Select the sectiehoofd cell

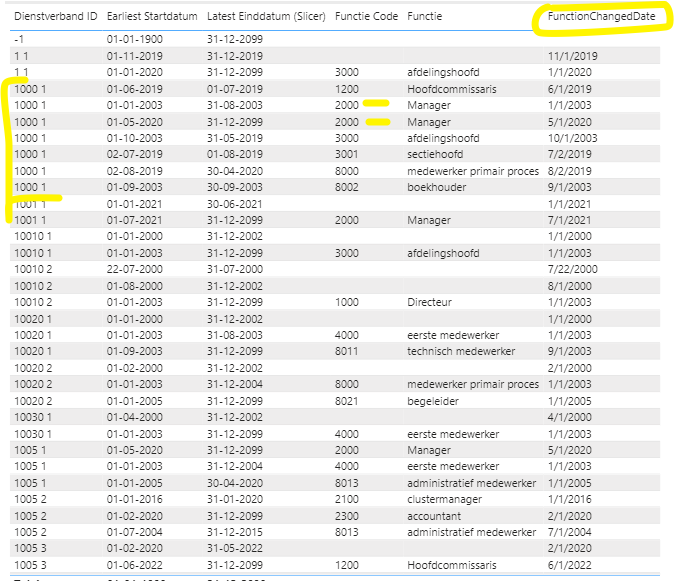coord(437,154)
